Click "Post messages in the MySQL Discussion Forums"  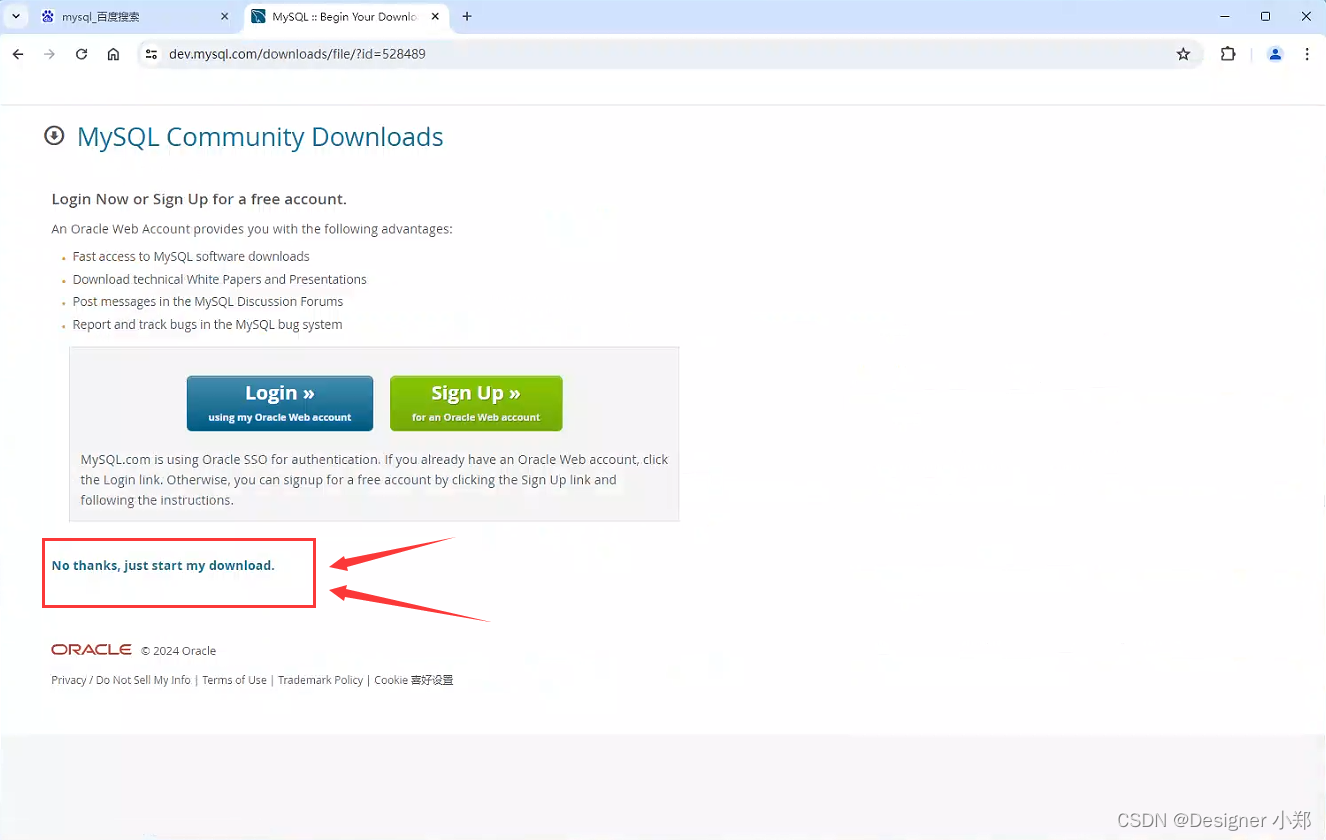click(x=208, y=301)
